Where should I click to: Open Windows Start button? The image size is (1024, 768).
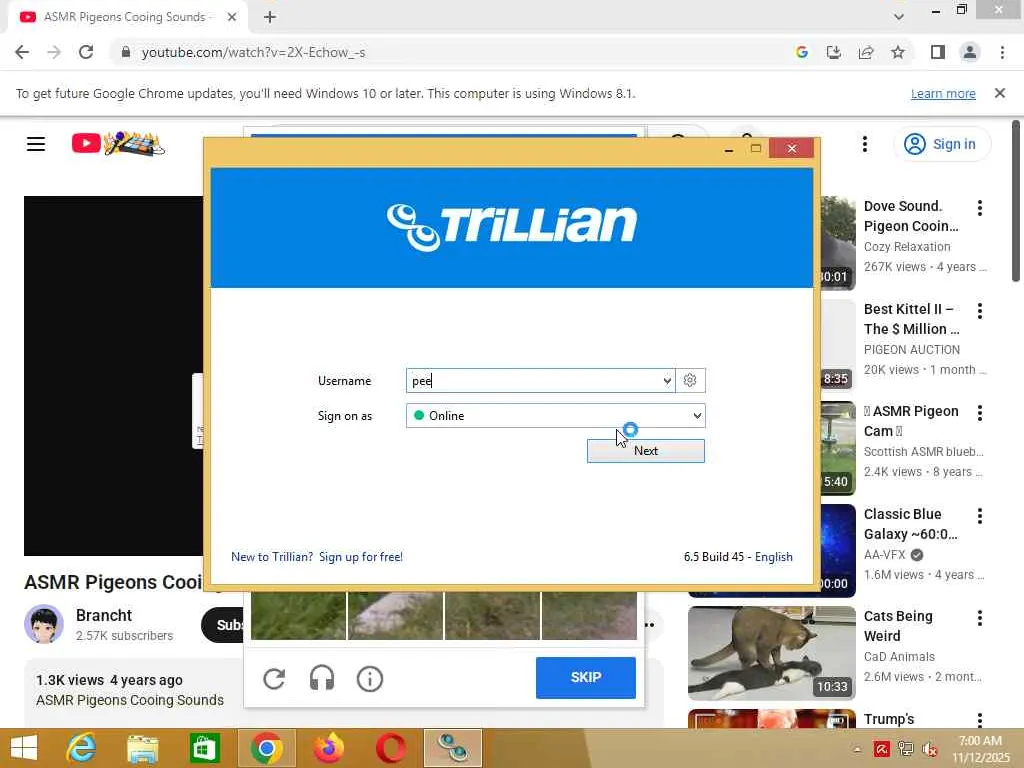click(x=24, y=748)
